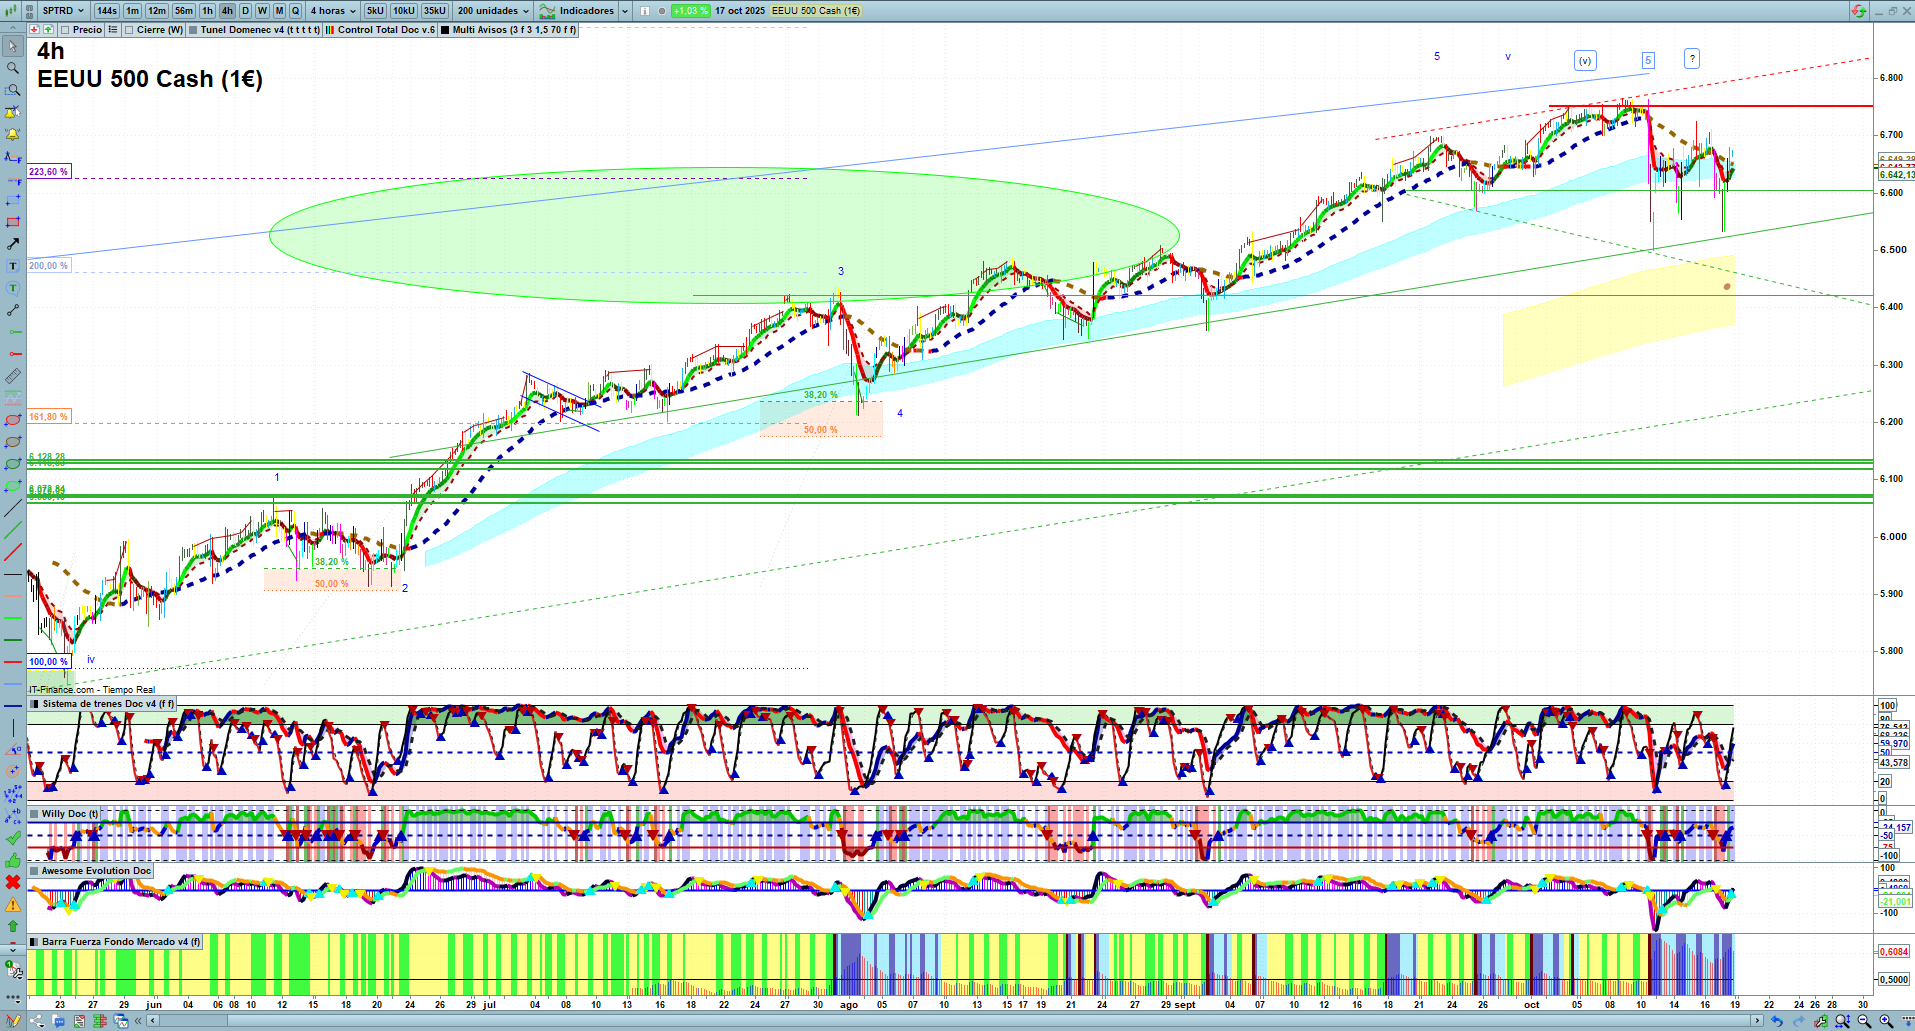
Task: Pick the red rectangle drawing tool
Action: pos(13,222)
